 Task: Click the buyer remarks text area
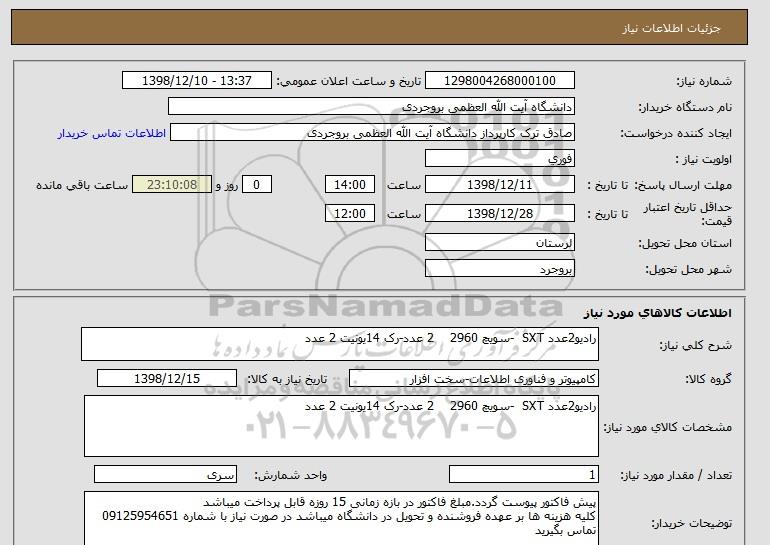[341, 518]
